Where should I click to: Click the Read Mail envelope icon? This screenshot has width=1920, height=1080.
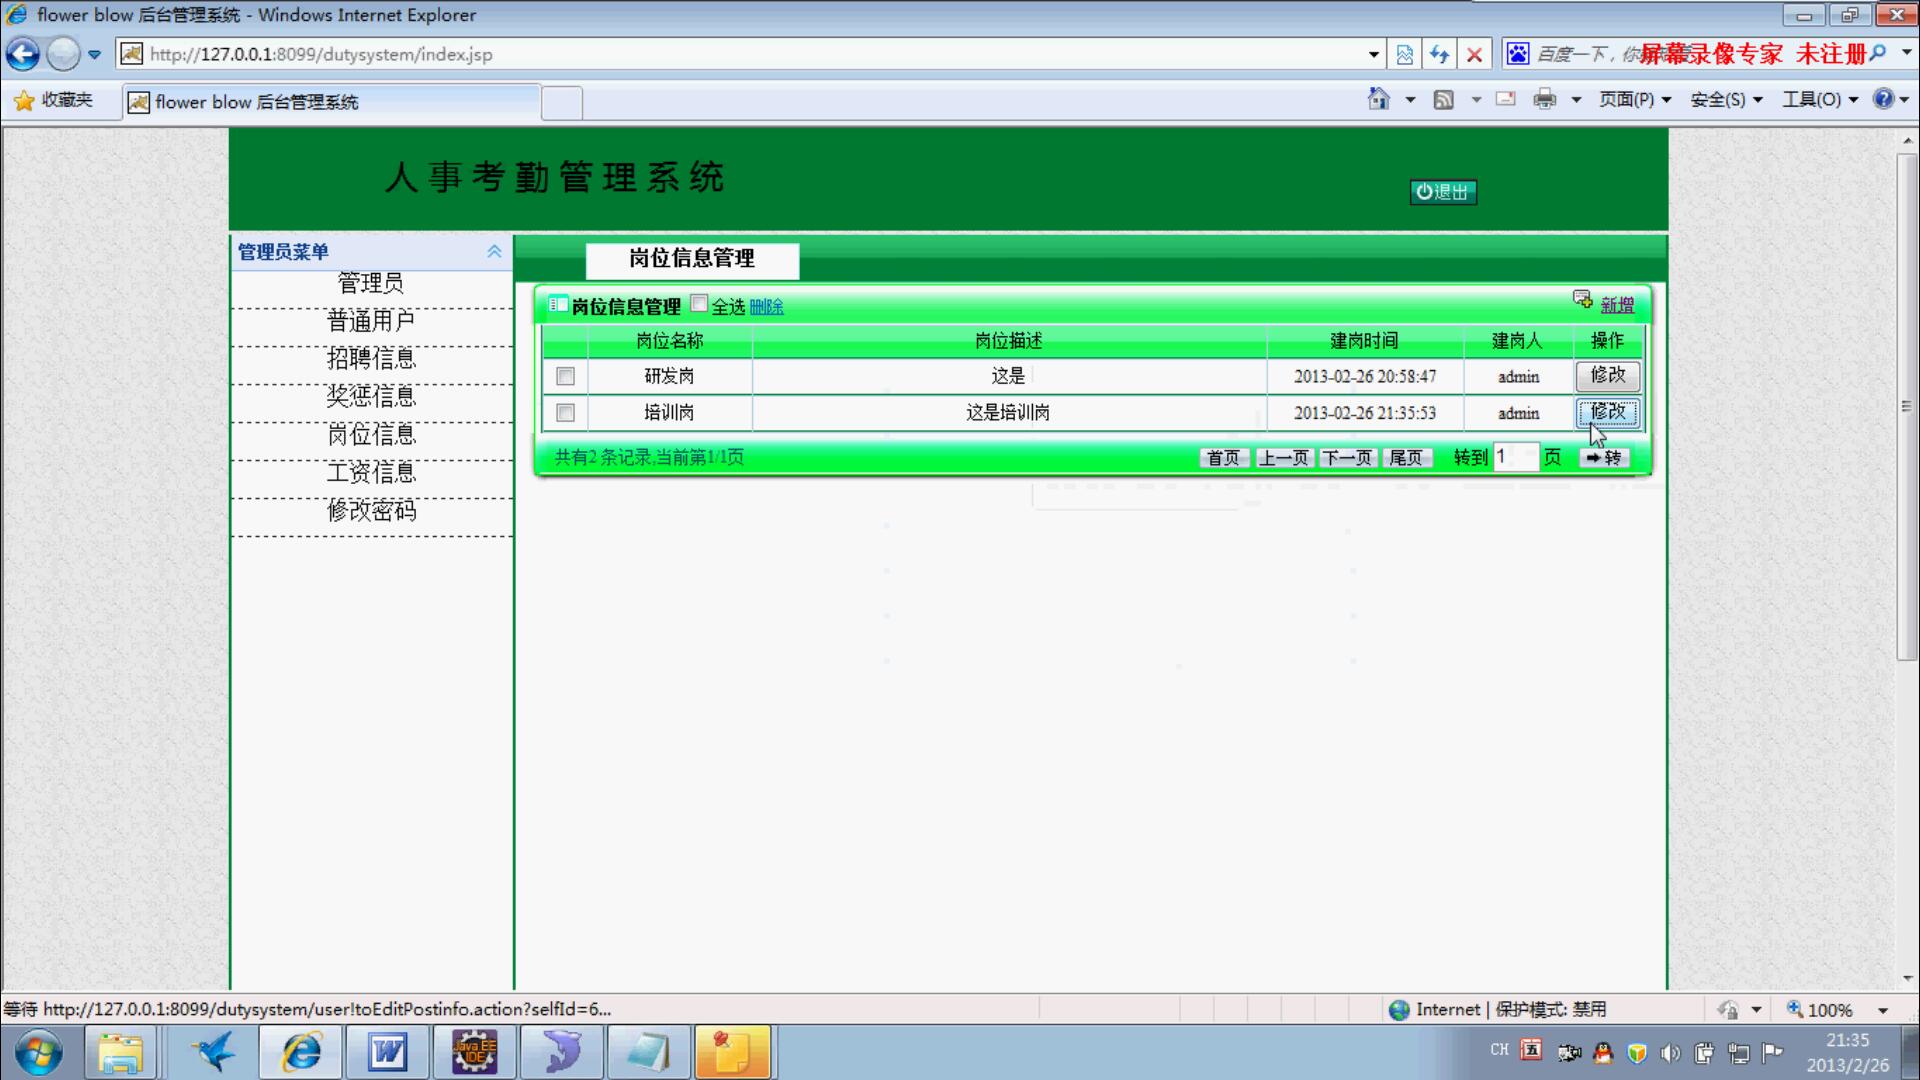click(1506, 99)
